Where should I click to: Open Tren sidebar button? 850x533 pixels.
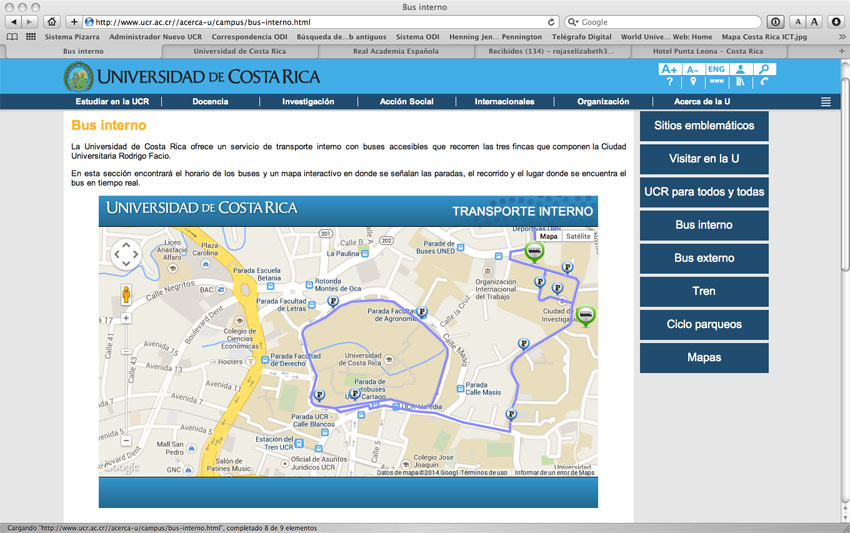pyautogui.click(x=704, y=291)
